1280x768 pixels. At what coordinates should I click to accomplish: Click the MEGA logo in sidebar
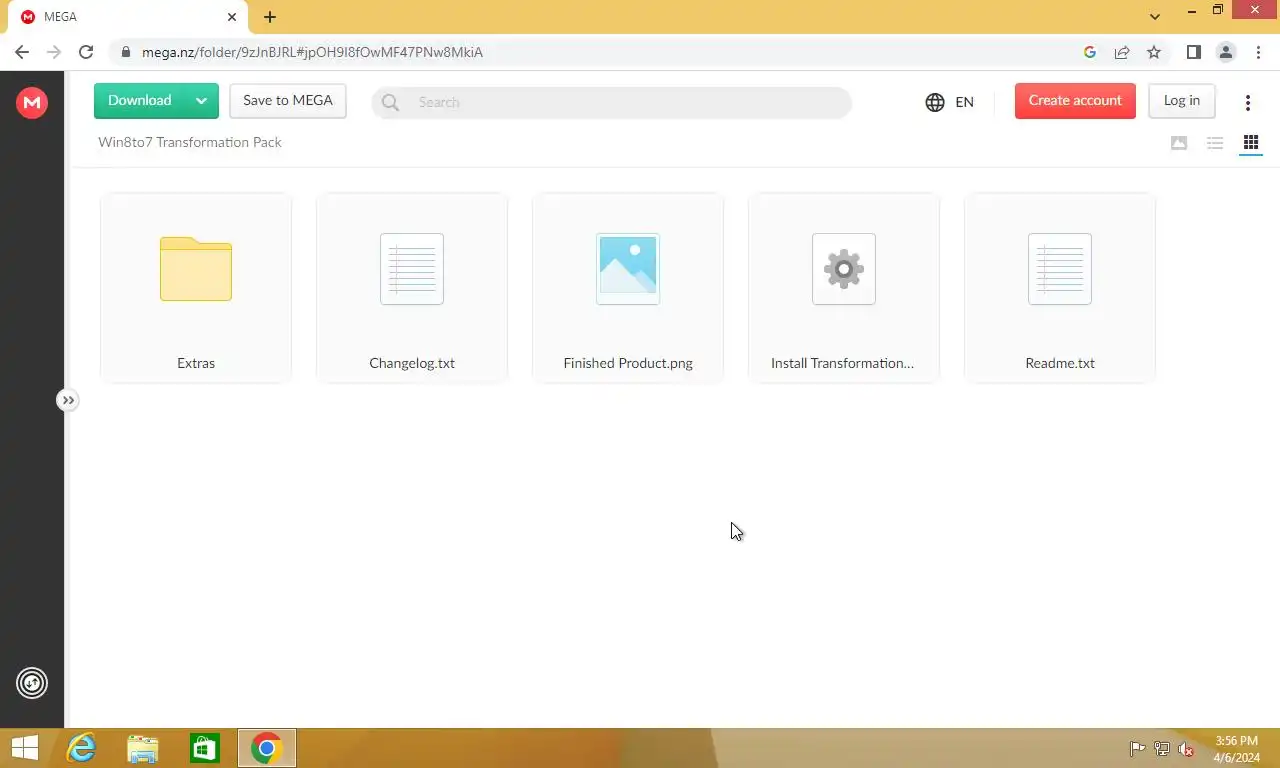[32, 102]
